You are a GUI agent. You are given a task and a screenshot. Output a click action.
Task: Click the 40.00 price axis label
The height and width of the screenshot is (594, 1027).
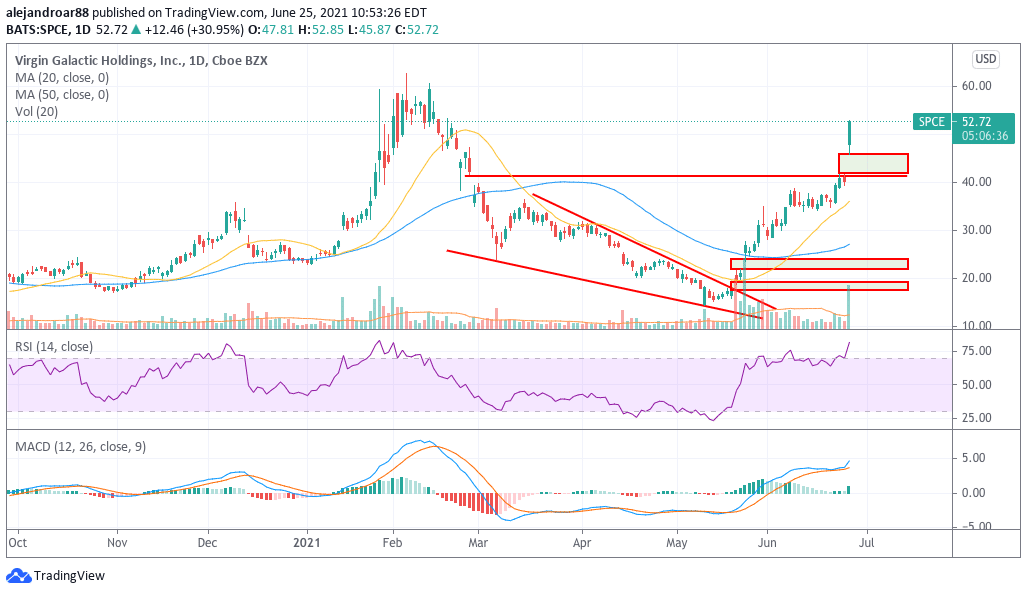tap(976, 182)
